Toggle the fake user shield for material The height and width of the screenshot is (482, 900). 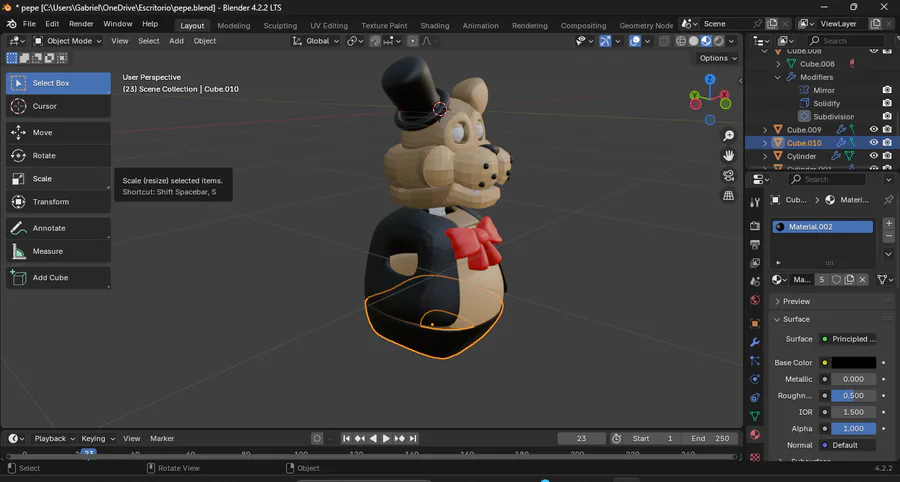(836, 280)
